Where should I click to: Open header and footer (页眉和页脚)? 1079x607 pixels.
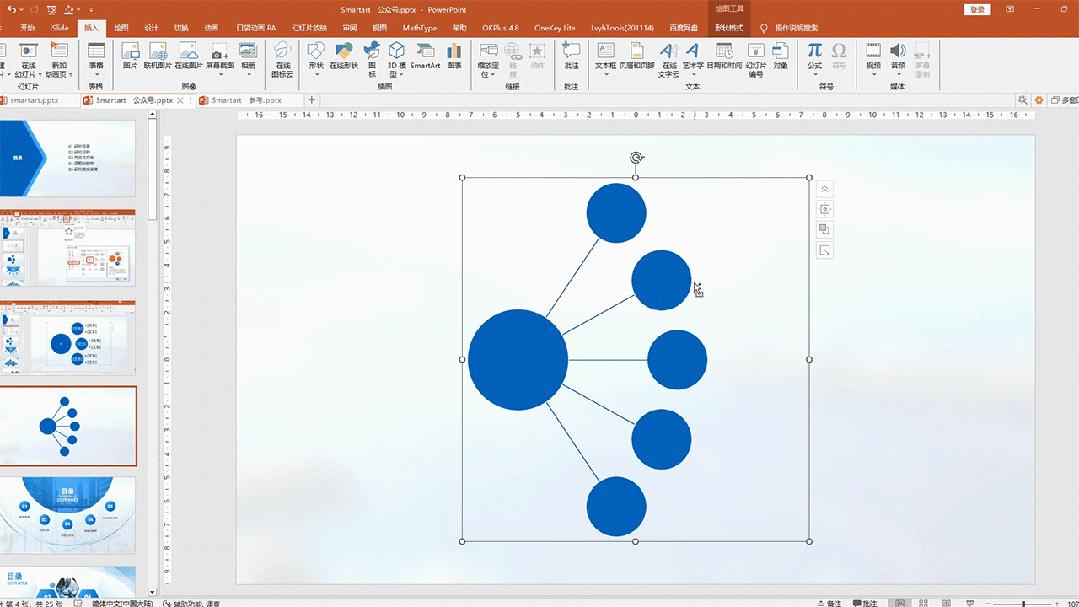click(x=637, y=55)
